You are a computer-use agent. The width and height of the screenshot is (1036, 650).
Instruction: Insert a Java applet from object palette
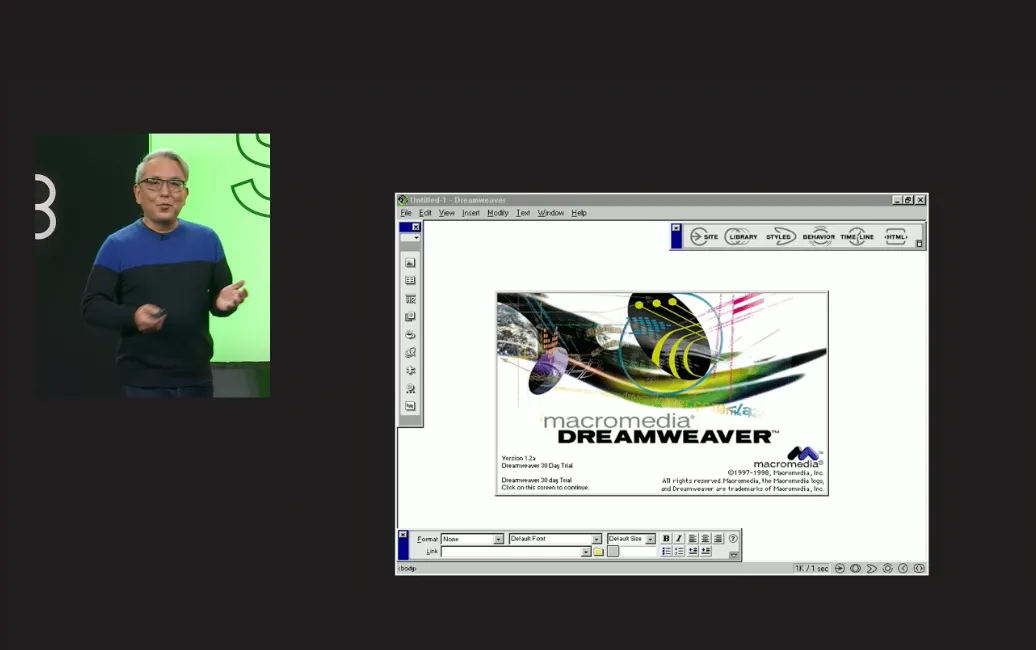point(410,334)
